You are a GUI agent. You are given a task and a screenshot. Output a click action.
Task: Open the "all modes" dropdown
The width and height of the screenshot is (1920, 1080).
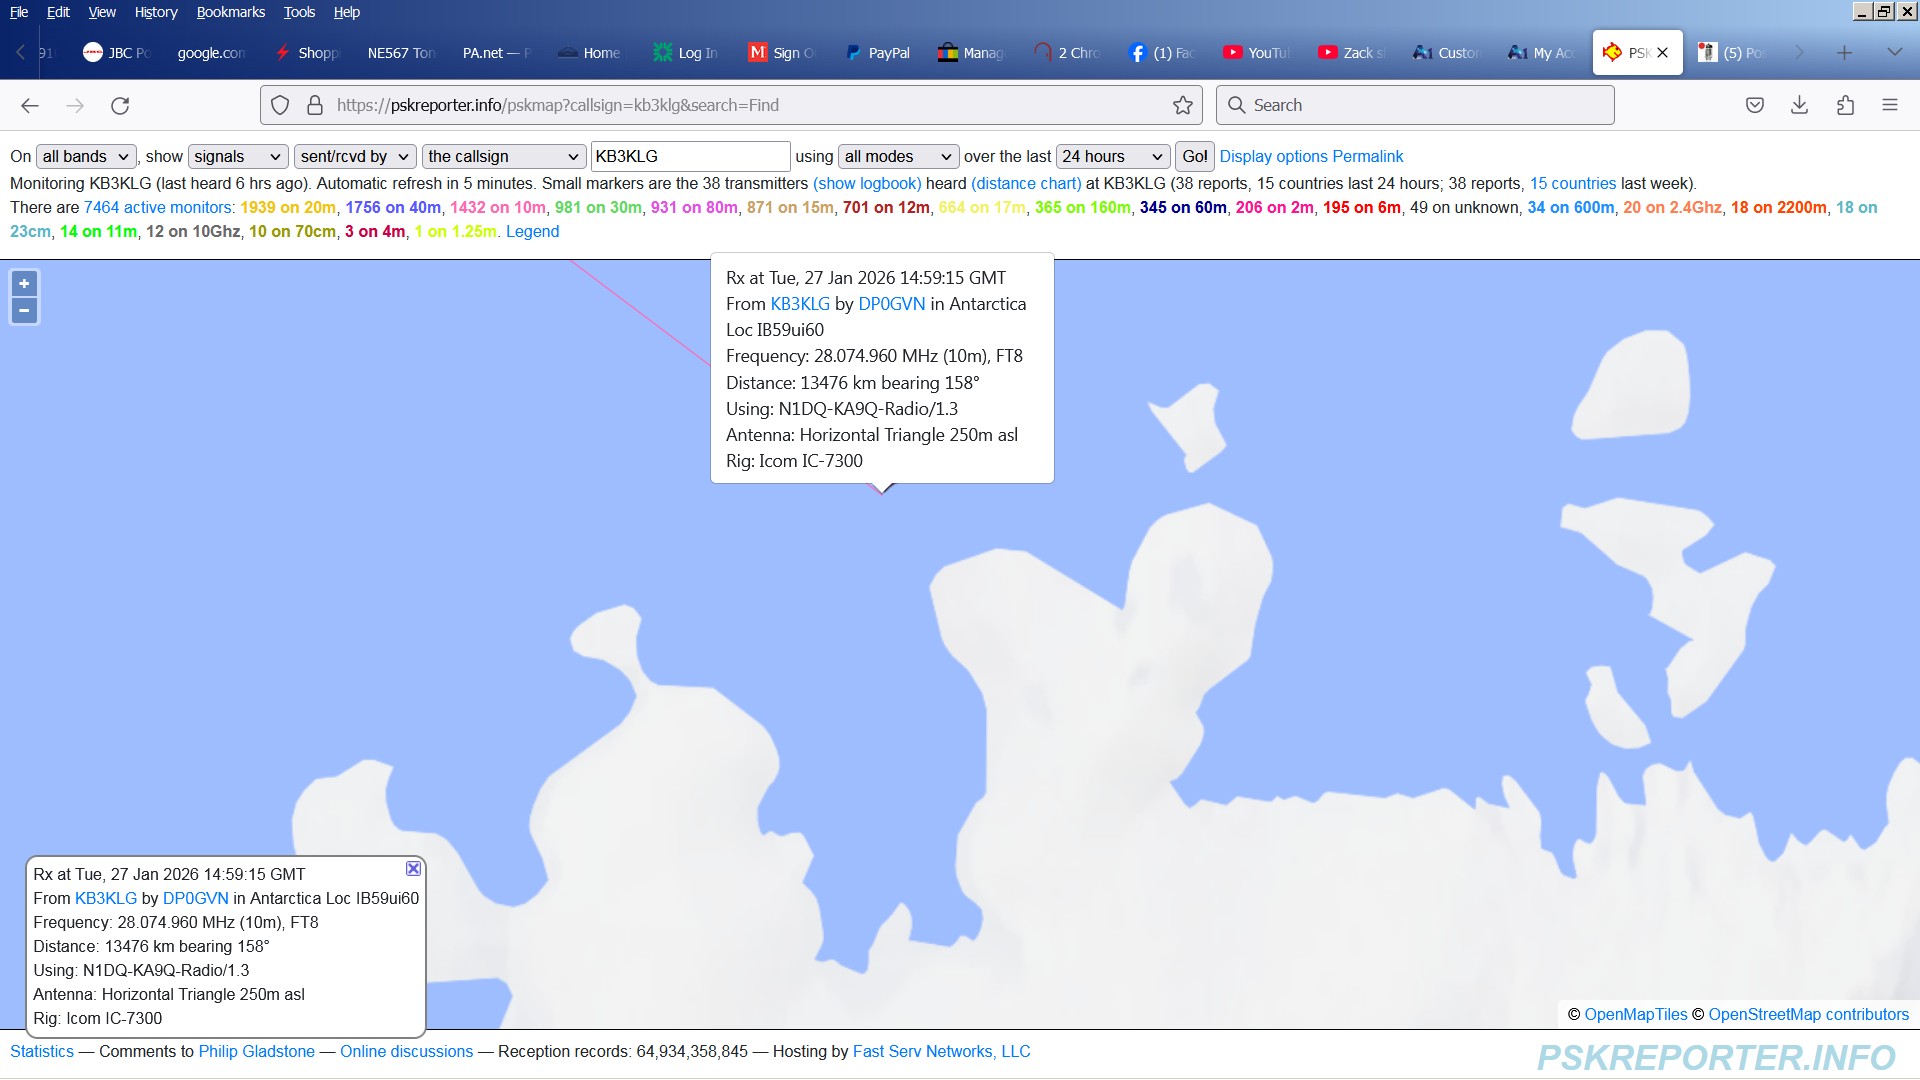coord(897,156)
